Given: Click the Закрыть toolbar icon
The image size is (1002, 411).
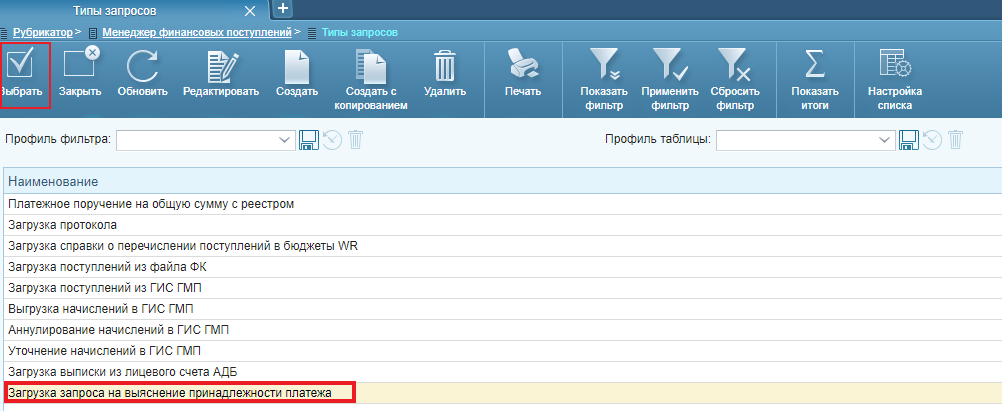Looking at the screenshot, I should tap(81, 63).
